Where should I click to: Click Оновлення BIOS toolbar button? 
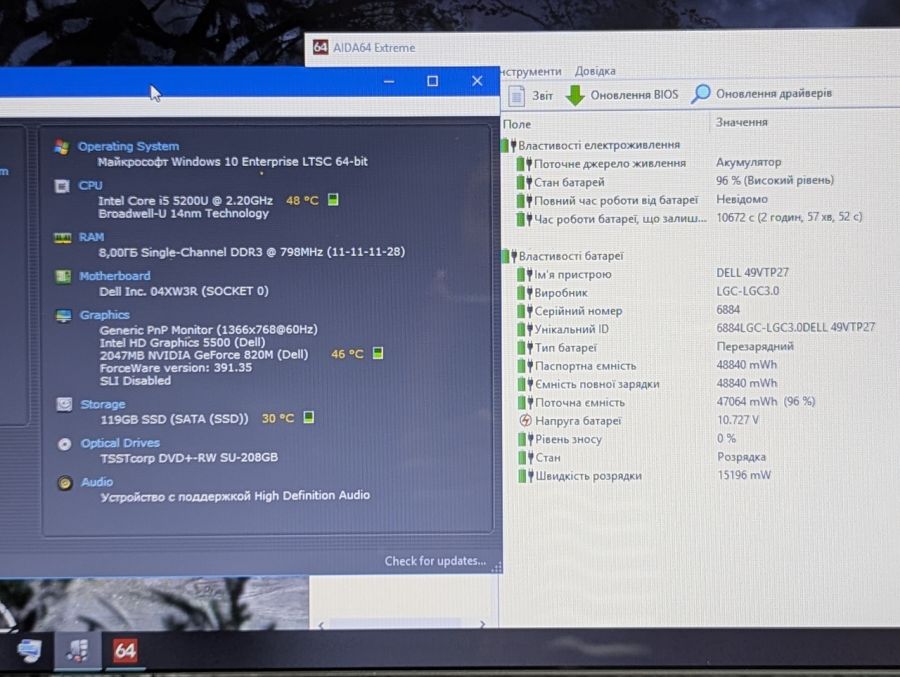[622, 95]
